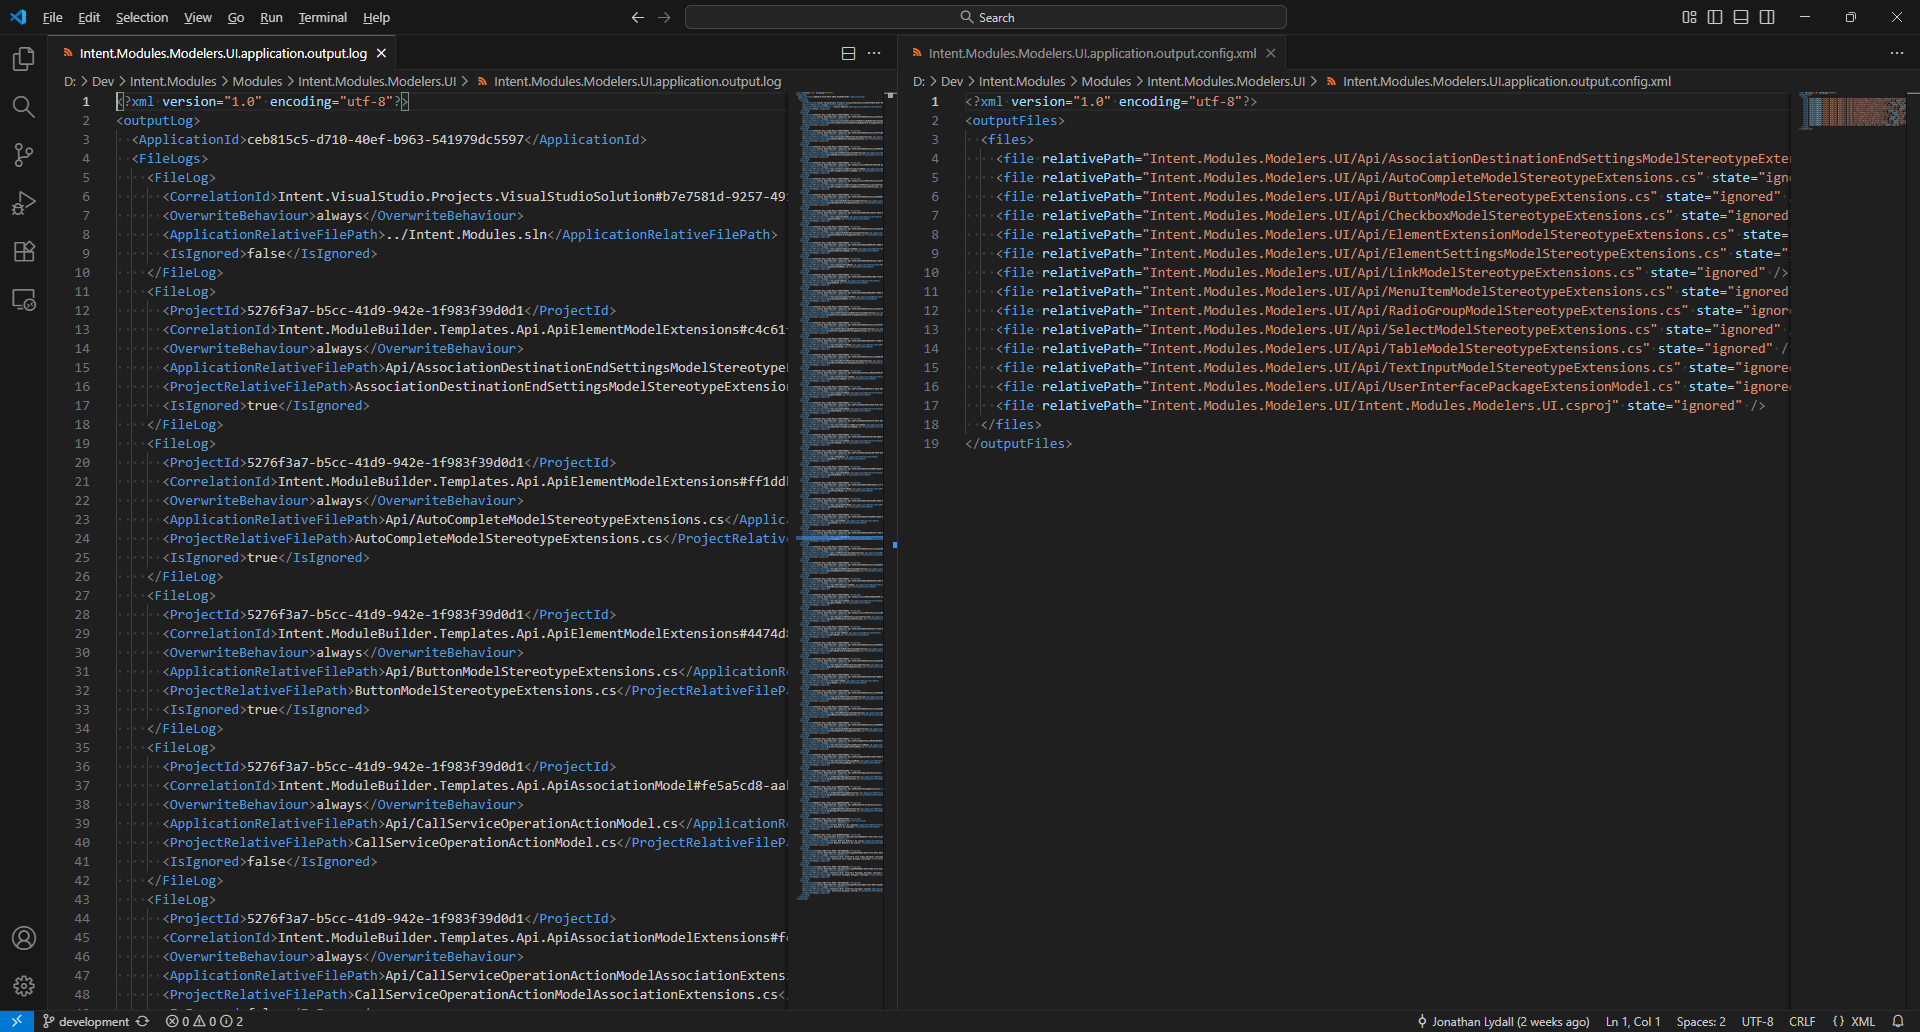Open the File menu

click(x=53, y=17)
